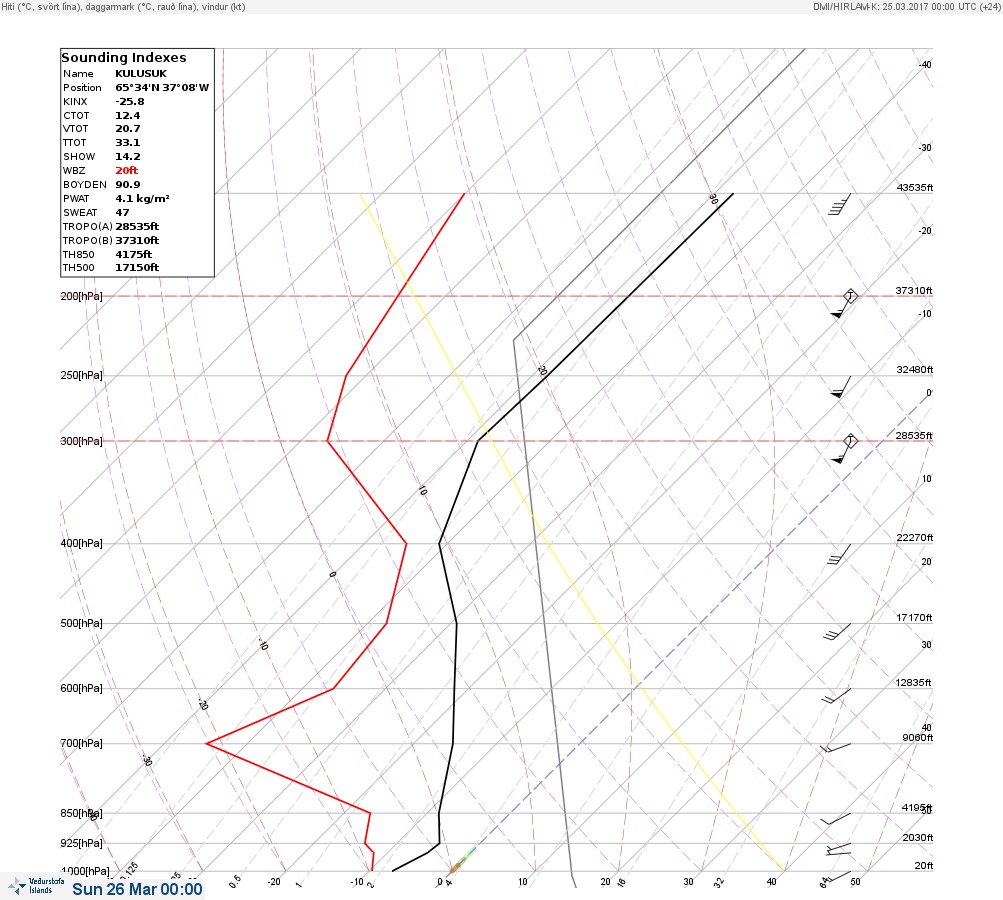Click the 'Sounding Indexes' title

pos(123,58)
